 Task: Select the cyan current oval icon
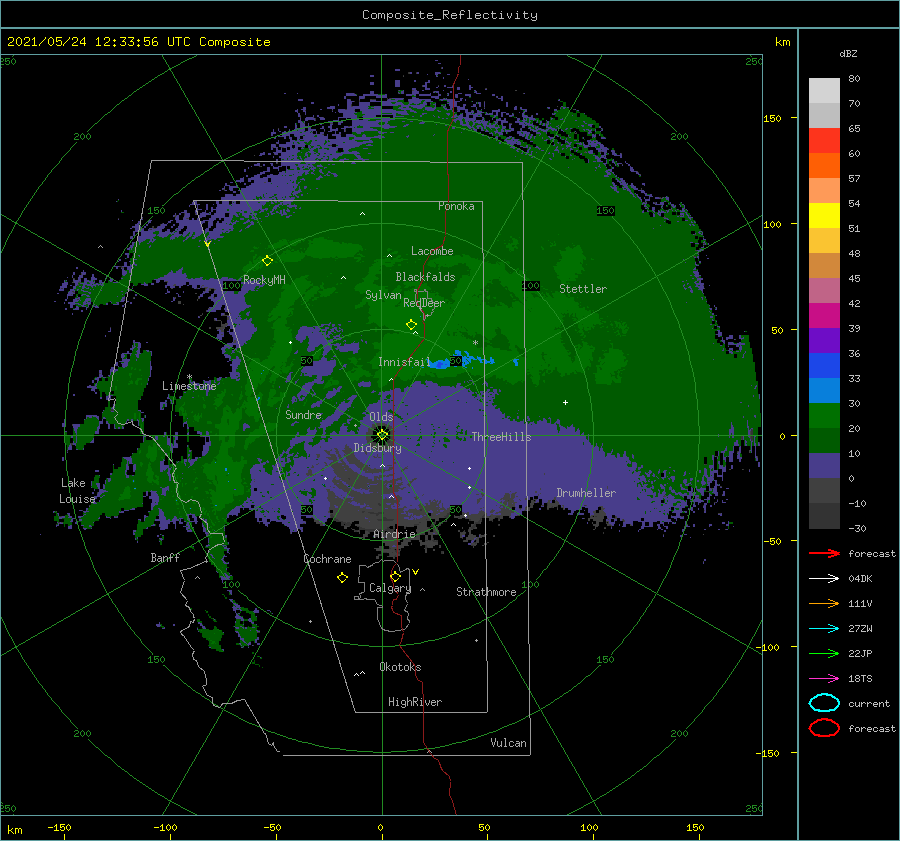coord(824,703)
